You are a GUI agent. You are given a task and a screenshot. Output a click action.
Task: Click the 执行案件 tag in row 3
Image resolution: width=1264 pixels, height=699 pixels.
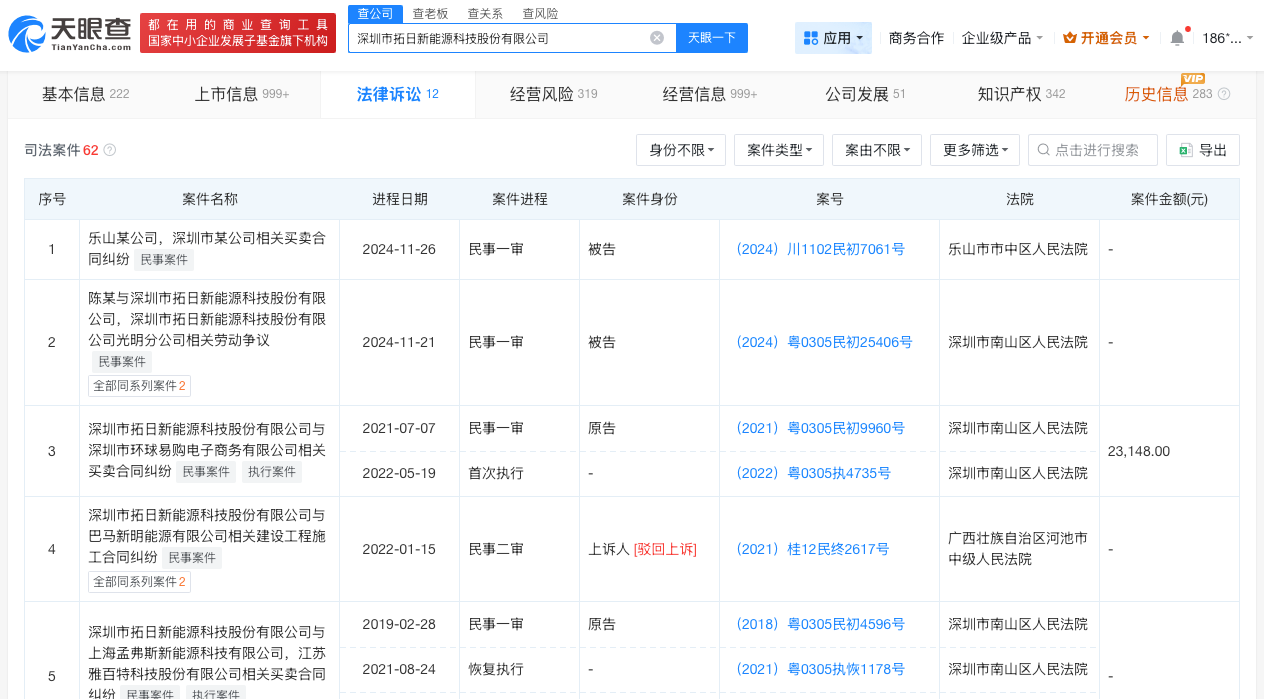271,472
